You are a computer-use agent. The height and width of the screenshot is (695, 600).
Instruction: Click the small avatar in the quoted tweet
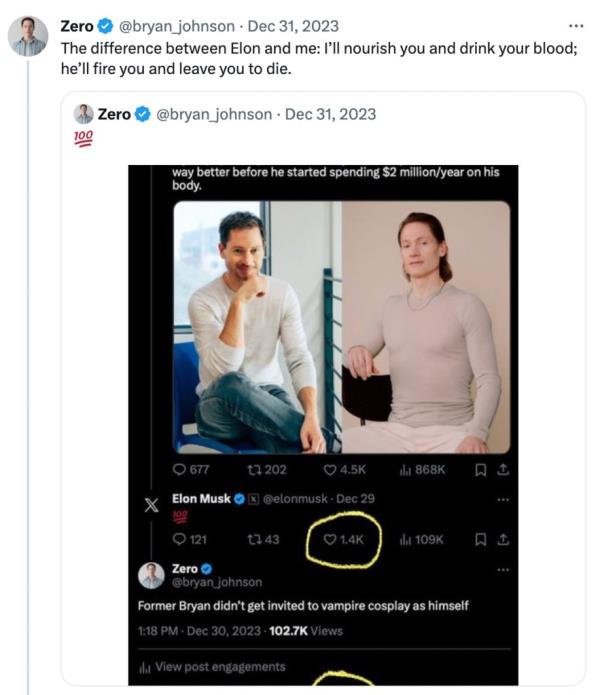pyautogui.click(x=83, y=114)
